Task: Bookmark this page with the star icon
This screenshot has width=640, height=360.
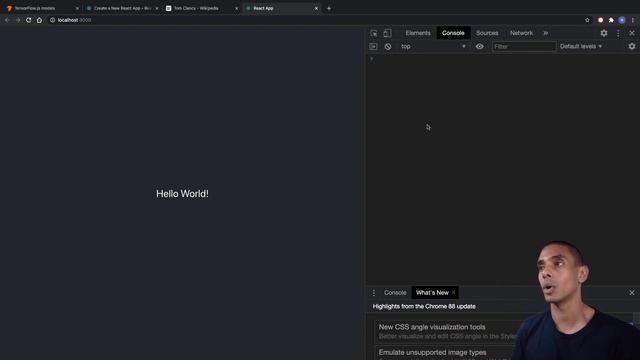Action: (x=587, y=20)
